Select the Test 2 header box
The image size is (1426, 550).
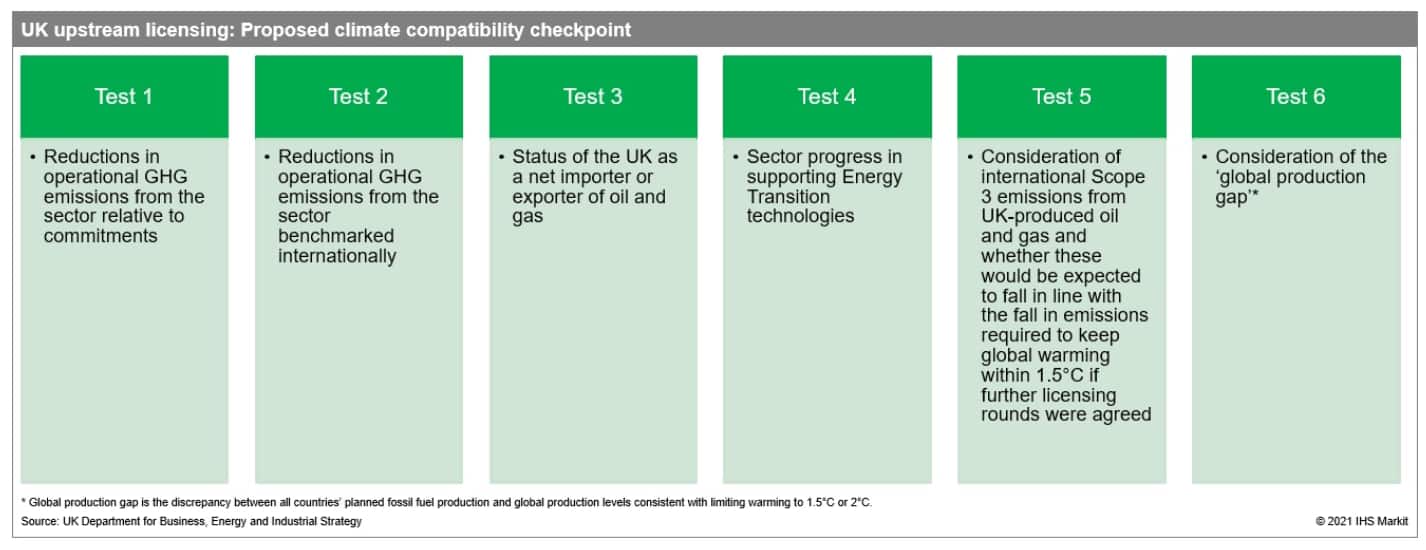(358, 97)
